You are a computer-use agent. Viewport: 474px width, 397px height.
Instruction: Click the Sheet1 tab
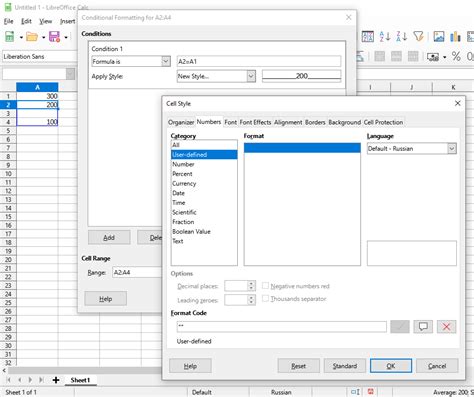80,380
